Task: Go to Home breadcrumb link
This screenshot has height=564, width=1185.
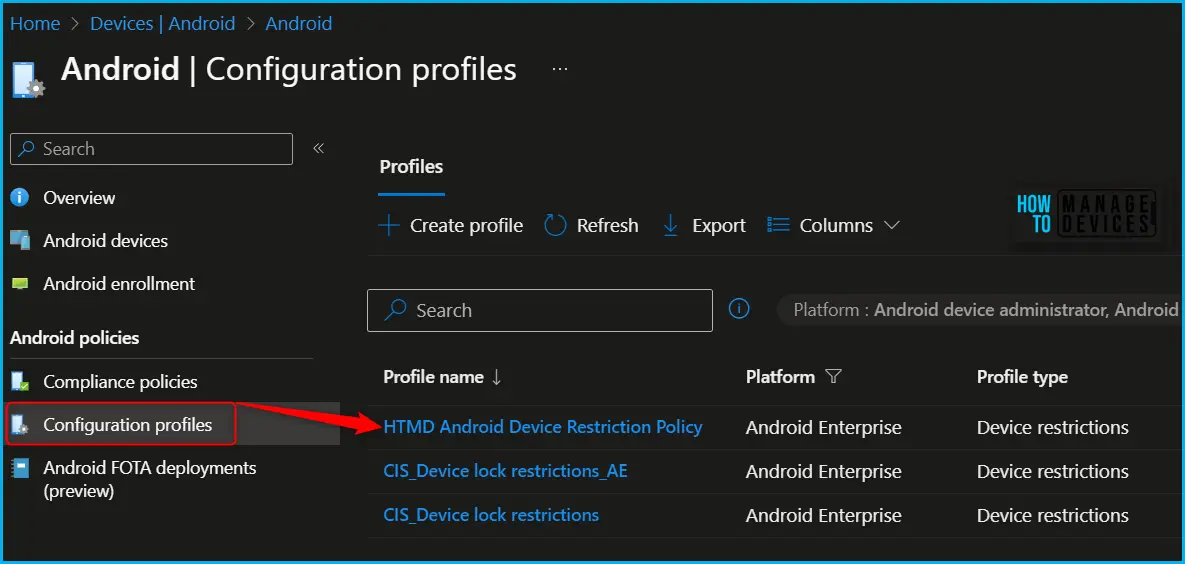Action: coord(35,23)
